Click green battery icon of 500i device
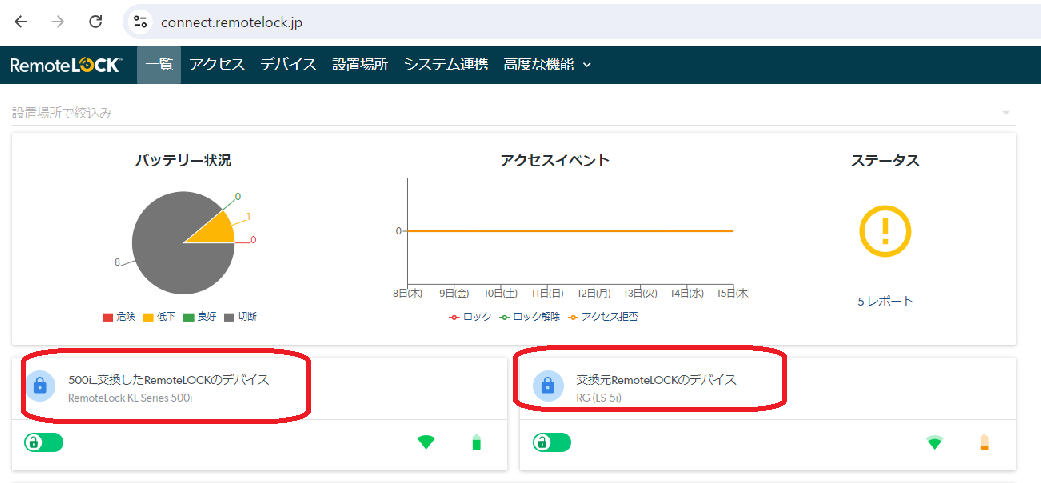The width and height of the screenshot is (1041, 483). tap(476, 442)
